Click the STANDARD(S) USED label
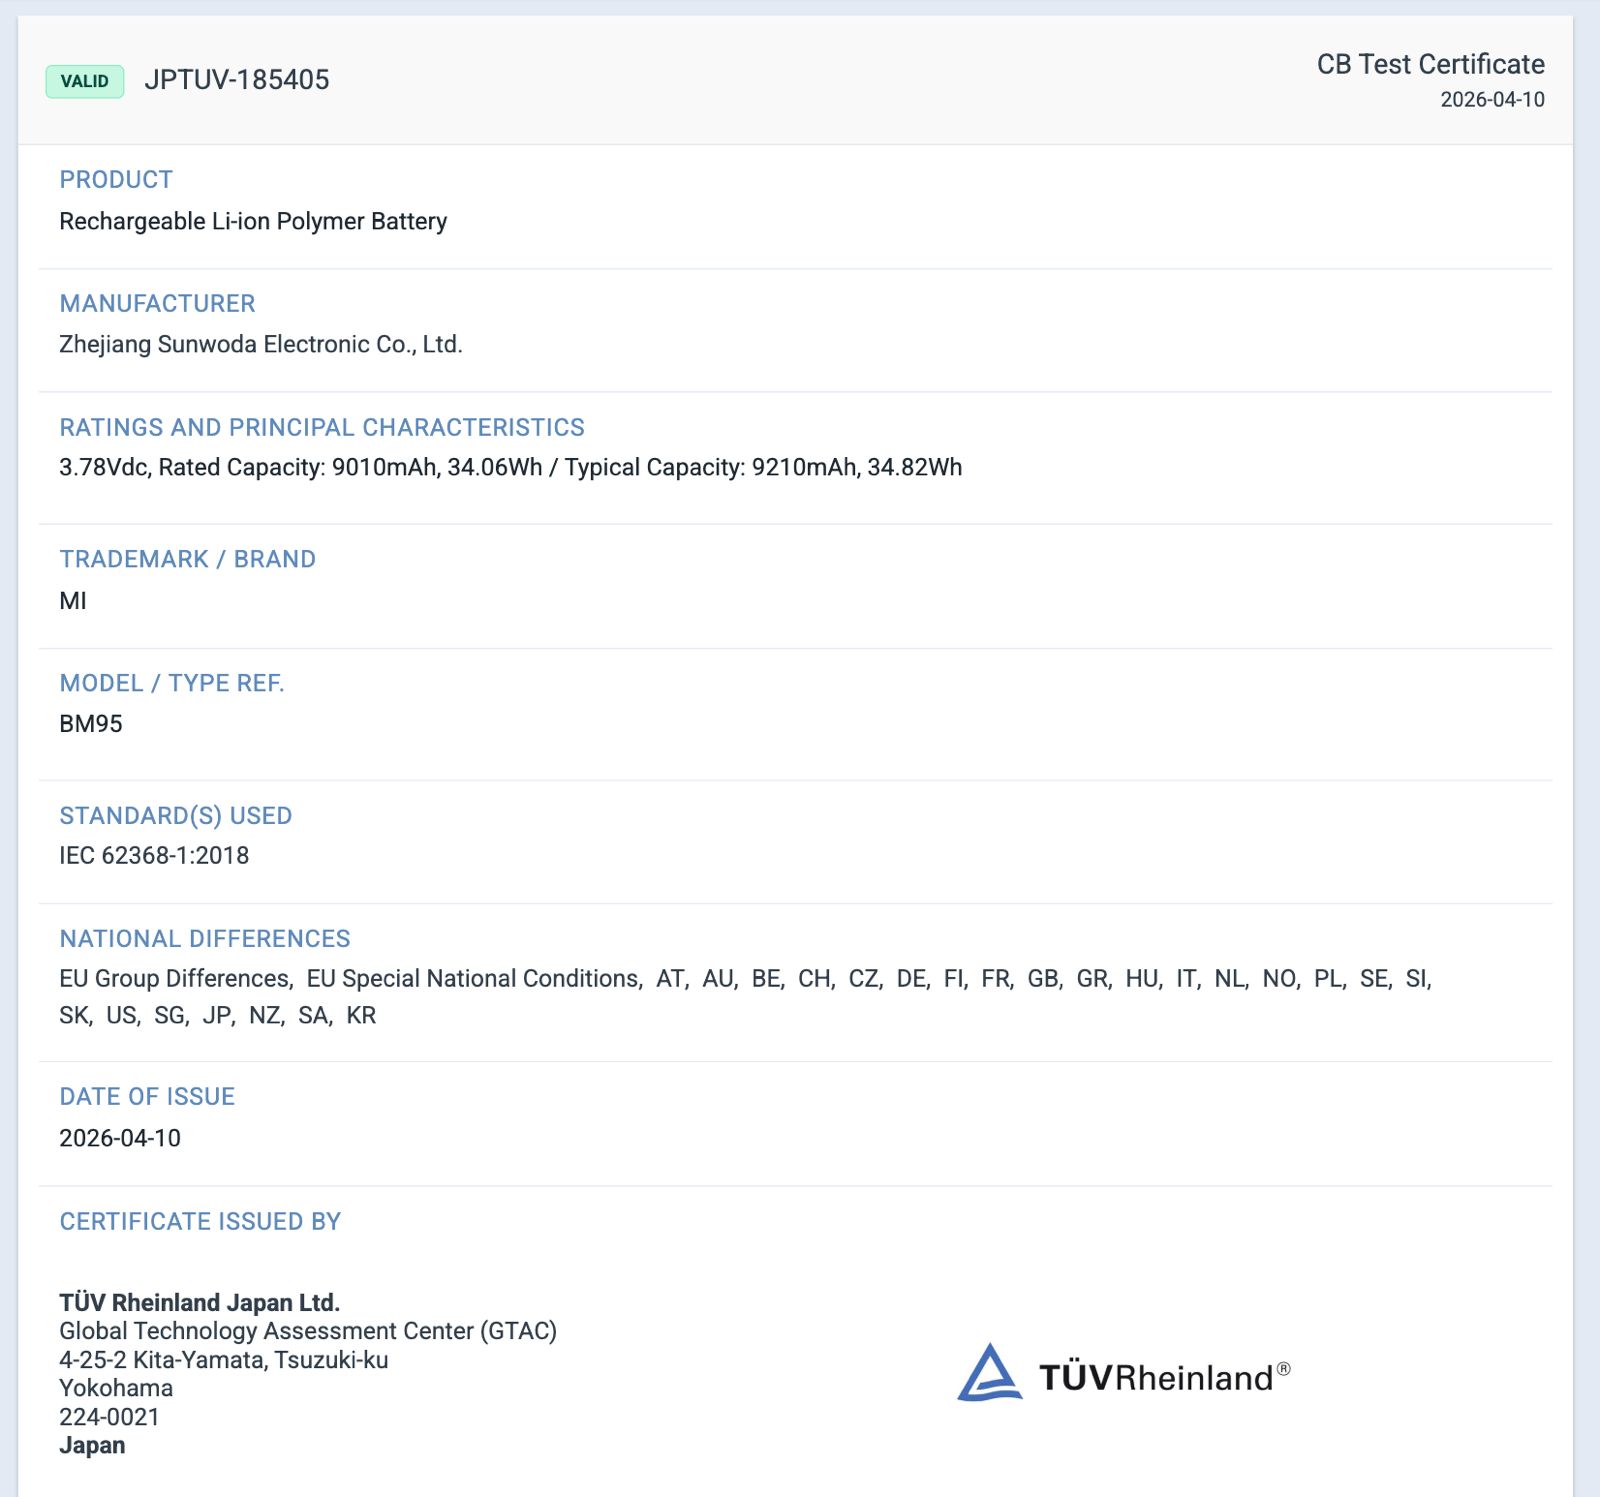Image resolution: width=1600 pixels, height=1497 pixels. pos(176,816)
